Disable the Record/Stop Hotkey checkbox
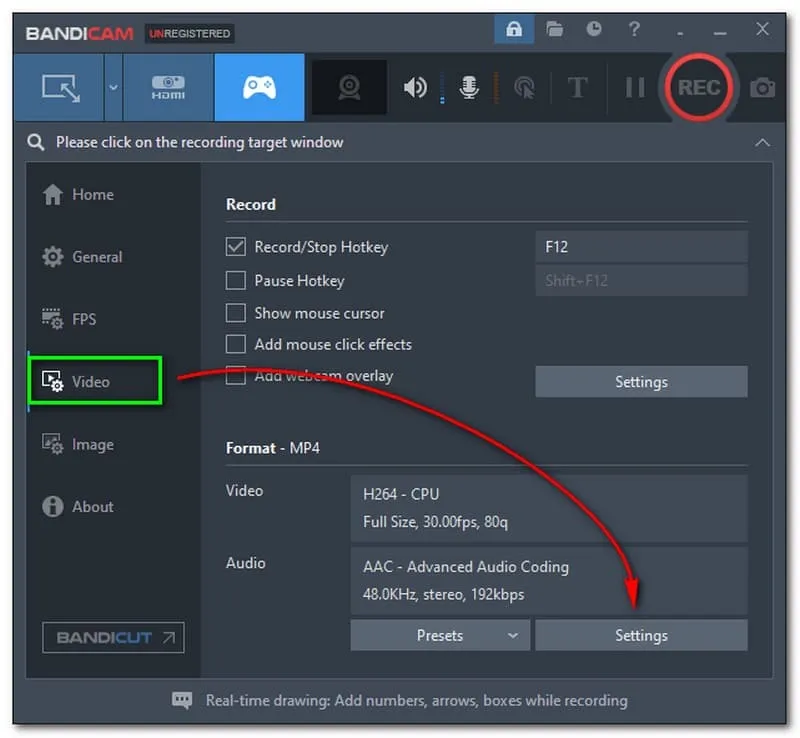The width and height of the screenshot is (800, 738). pos(236,246)
